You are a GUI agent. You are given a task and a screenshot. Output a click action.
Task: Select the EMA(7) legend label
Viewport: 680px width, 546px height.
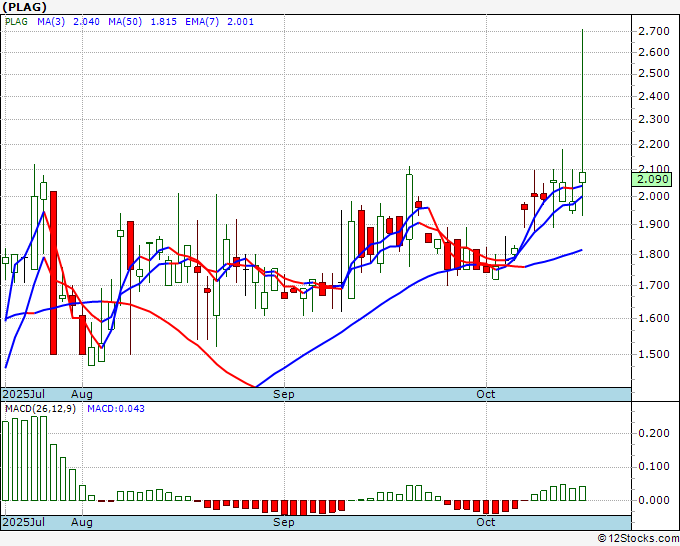202,22
